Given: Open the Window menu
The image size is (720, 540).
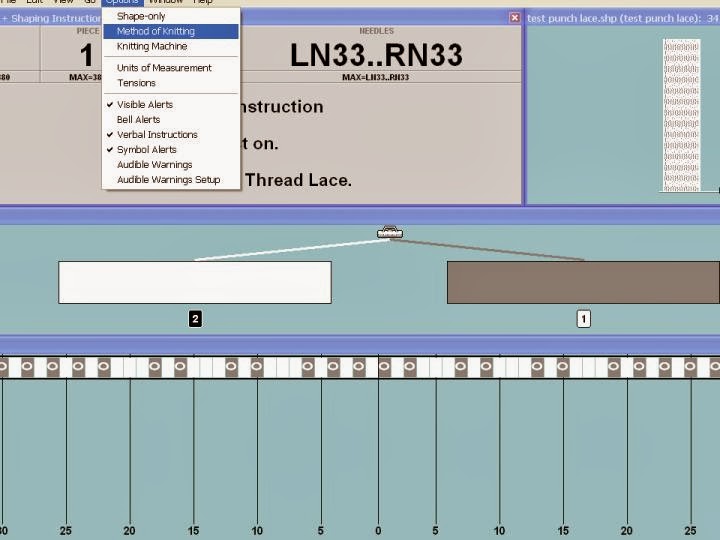Looking at the screenshot, I should (166, 2).
